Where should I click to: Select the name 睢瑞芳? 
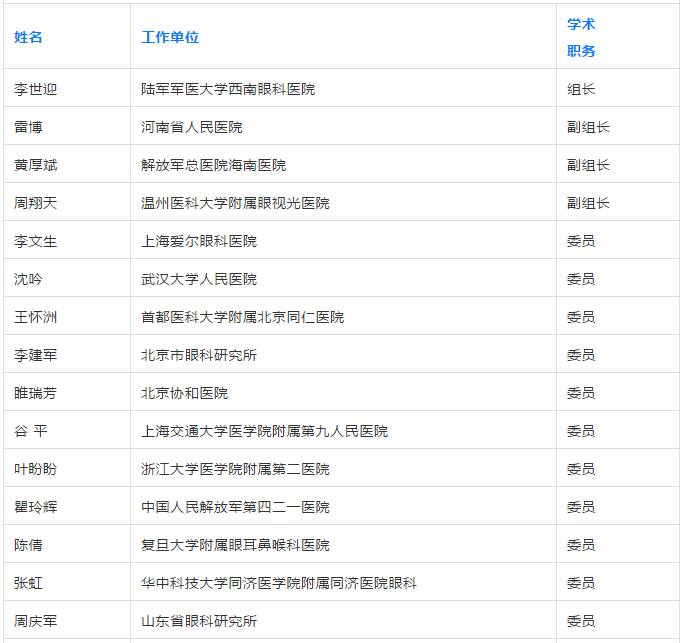[35, 393]
